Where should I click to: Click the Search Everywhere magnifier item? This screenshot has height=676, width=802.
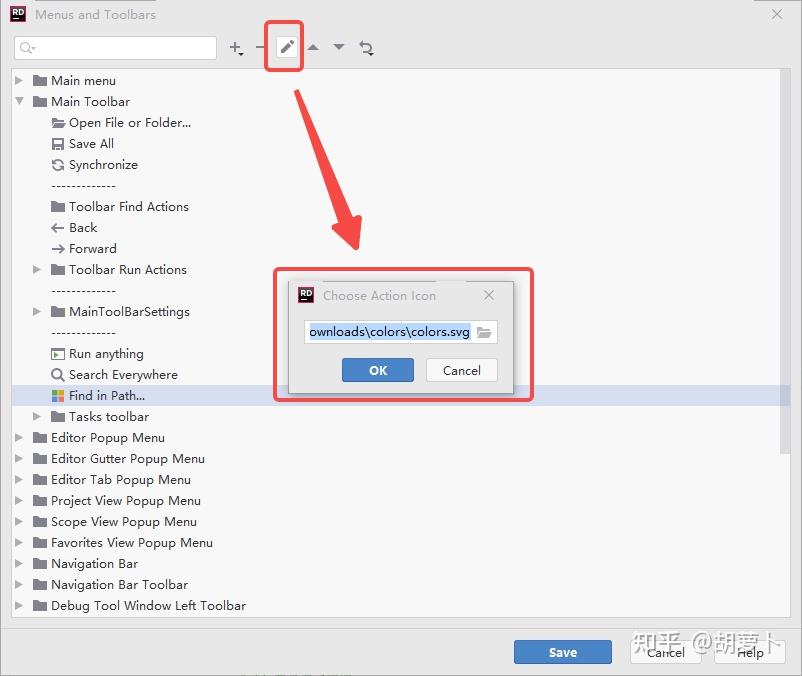[x=115, y=375]
